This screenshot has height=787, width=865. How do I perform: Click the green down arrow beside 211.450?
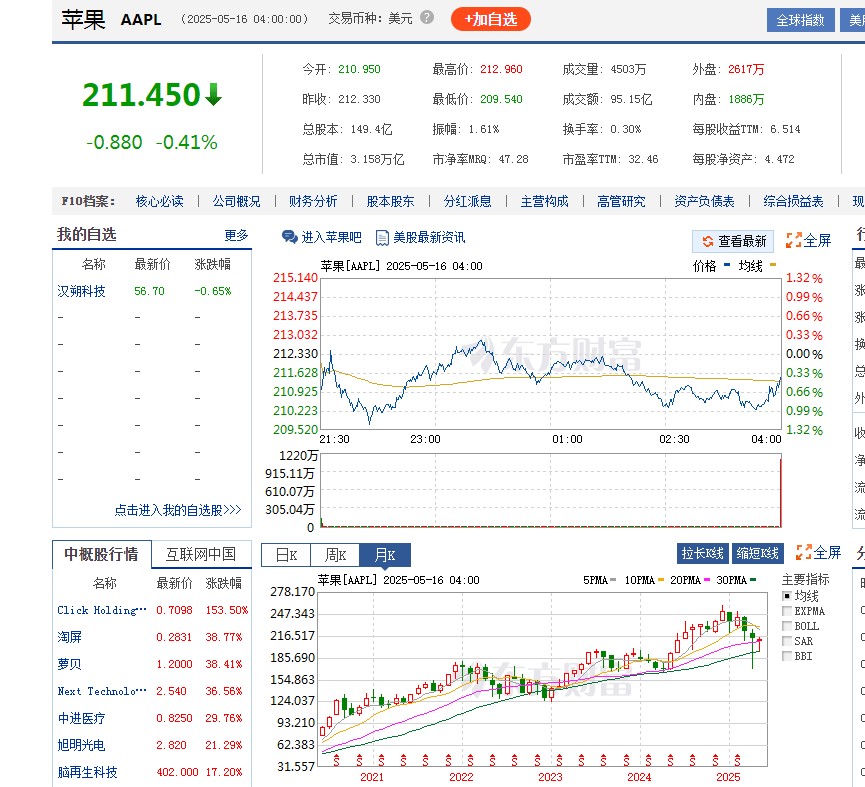tap(213, 94)
